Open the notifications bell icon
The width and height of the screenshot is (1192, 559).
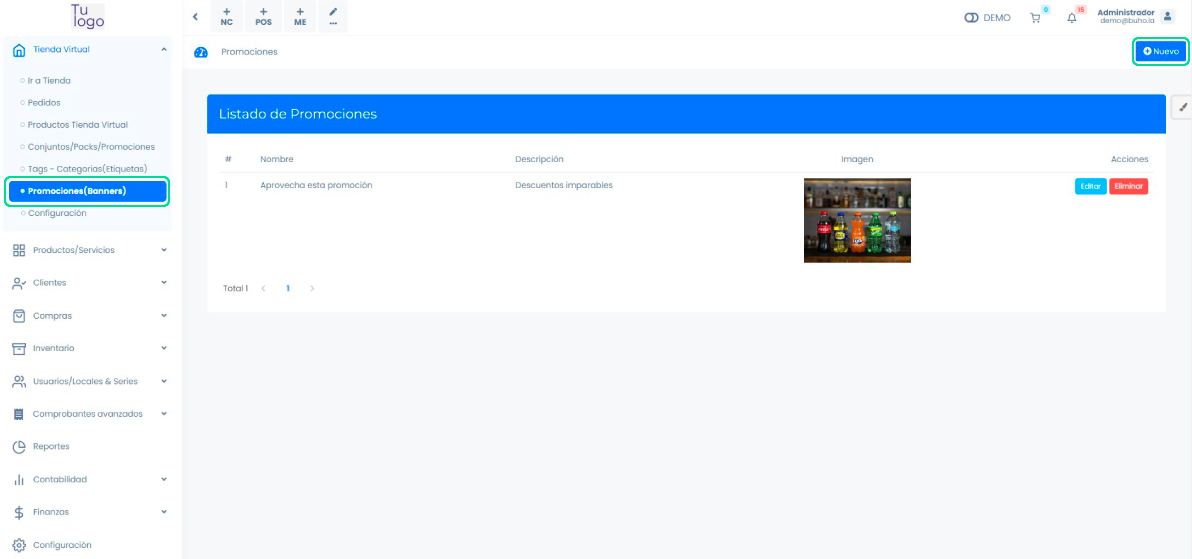pyautogui.click(x=1072, y=18)
